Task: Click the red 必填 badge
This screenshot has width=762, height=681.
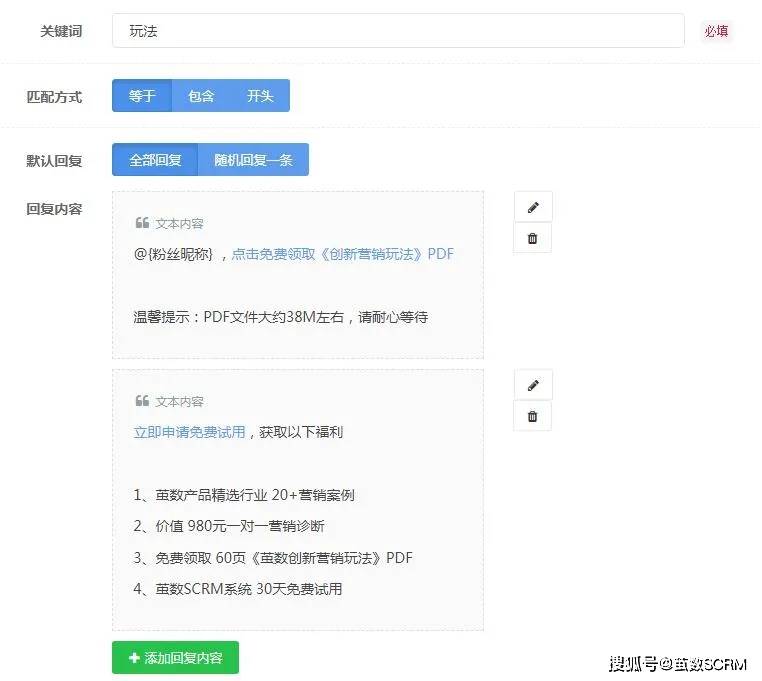Action: [x=716, y=31]
